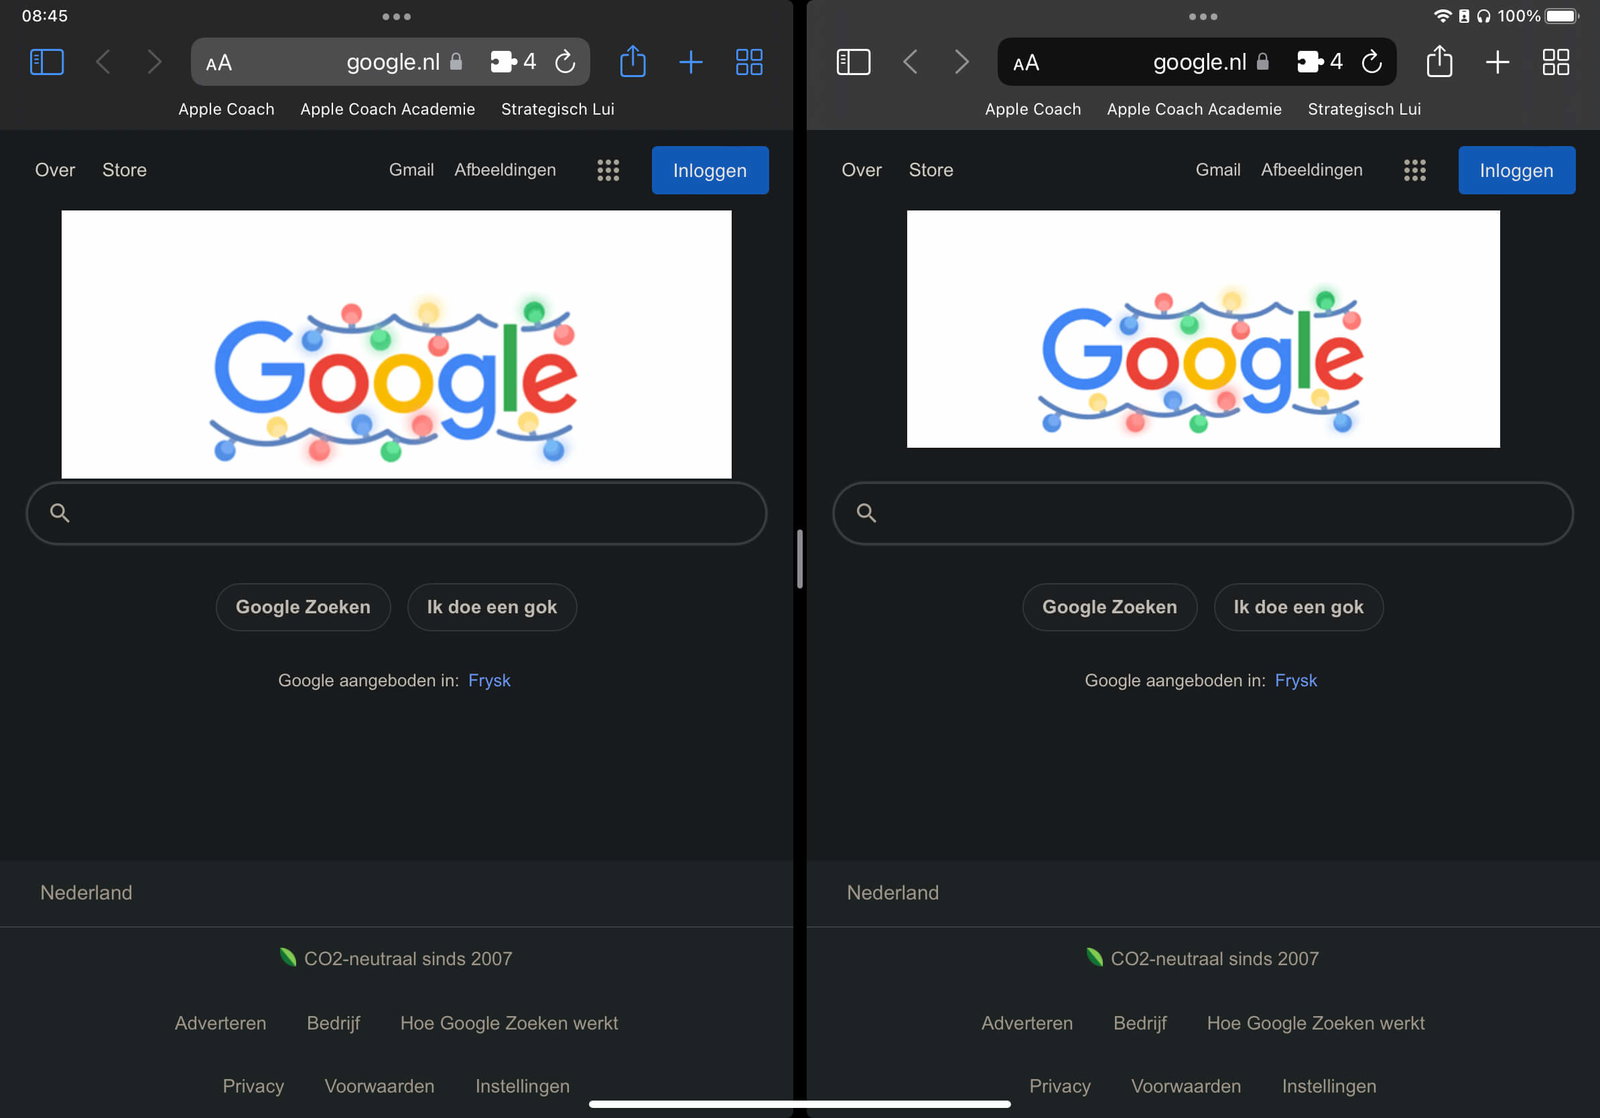Tap google.nl address bar in left window
The image size is (1600, 1118).
[390, 62]
